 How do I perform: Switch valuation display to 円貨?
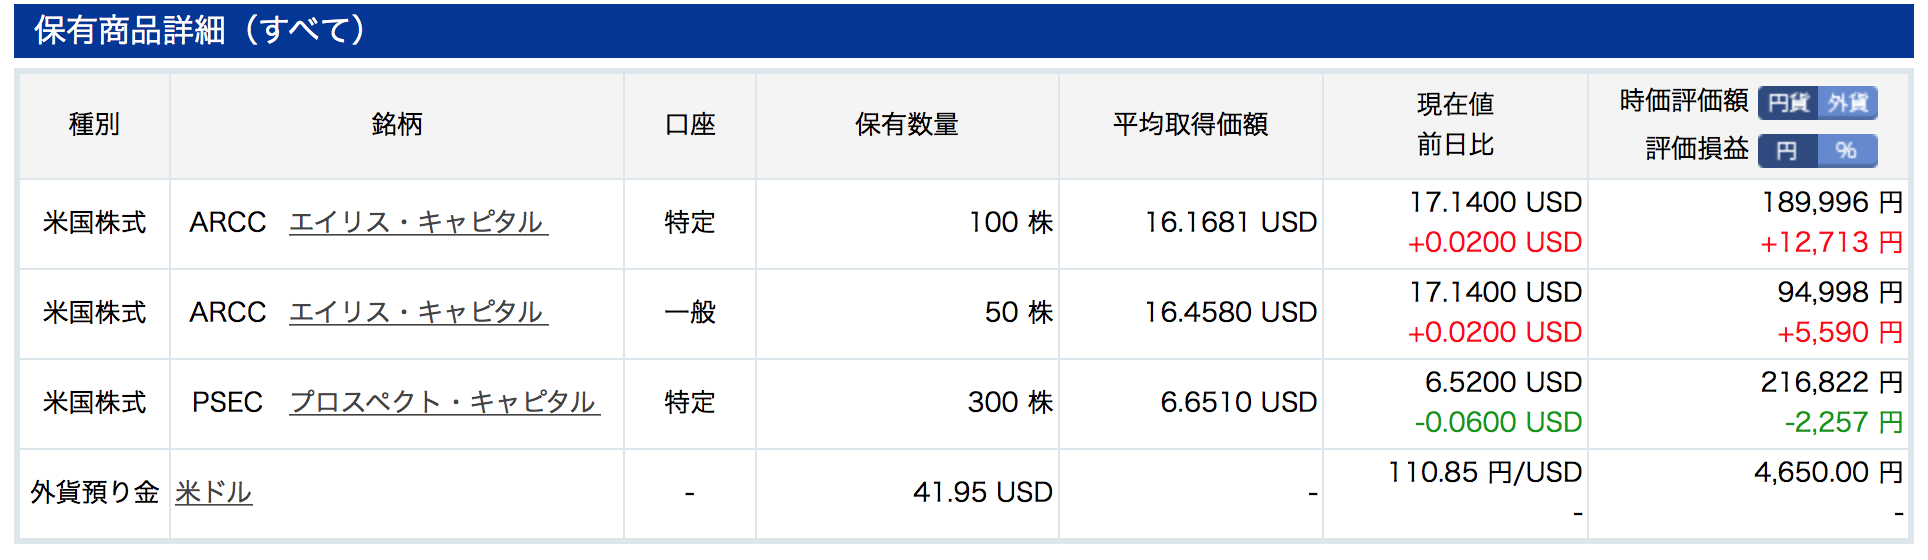click(x=1788, y=103)
